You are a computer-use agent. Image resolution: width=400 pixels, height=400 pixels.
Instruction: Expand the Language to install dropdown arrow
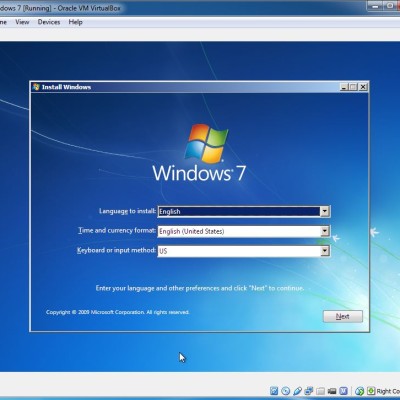(x=325, y=211)
